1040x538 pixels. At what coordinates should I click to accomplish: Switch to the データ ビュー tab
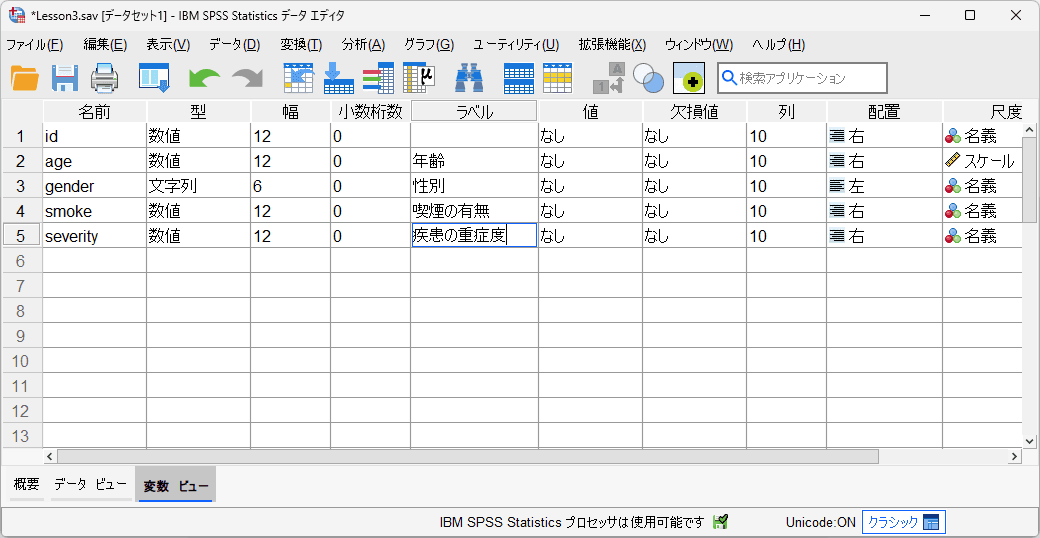point(90,484)
